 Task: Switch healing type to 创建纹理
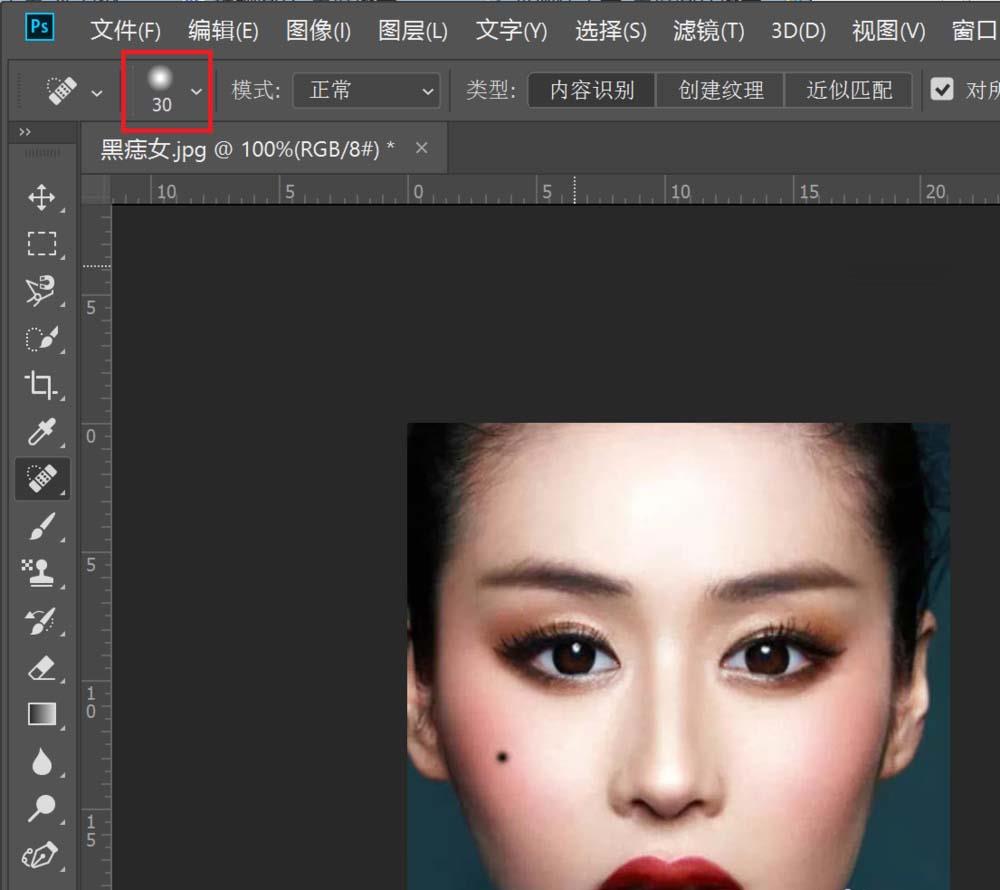(719, 89)
